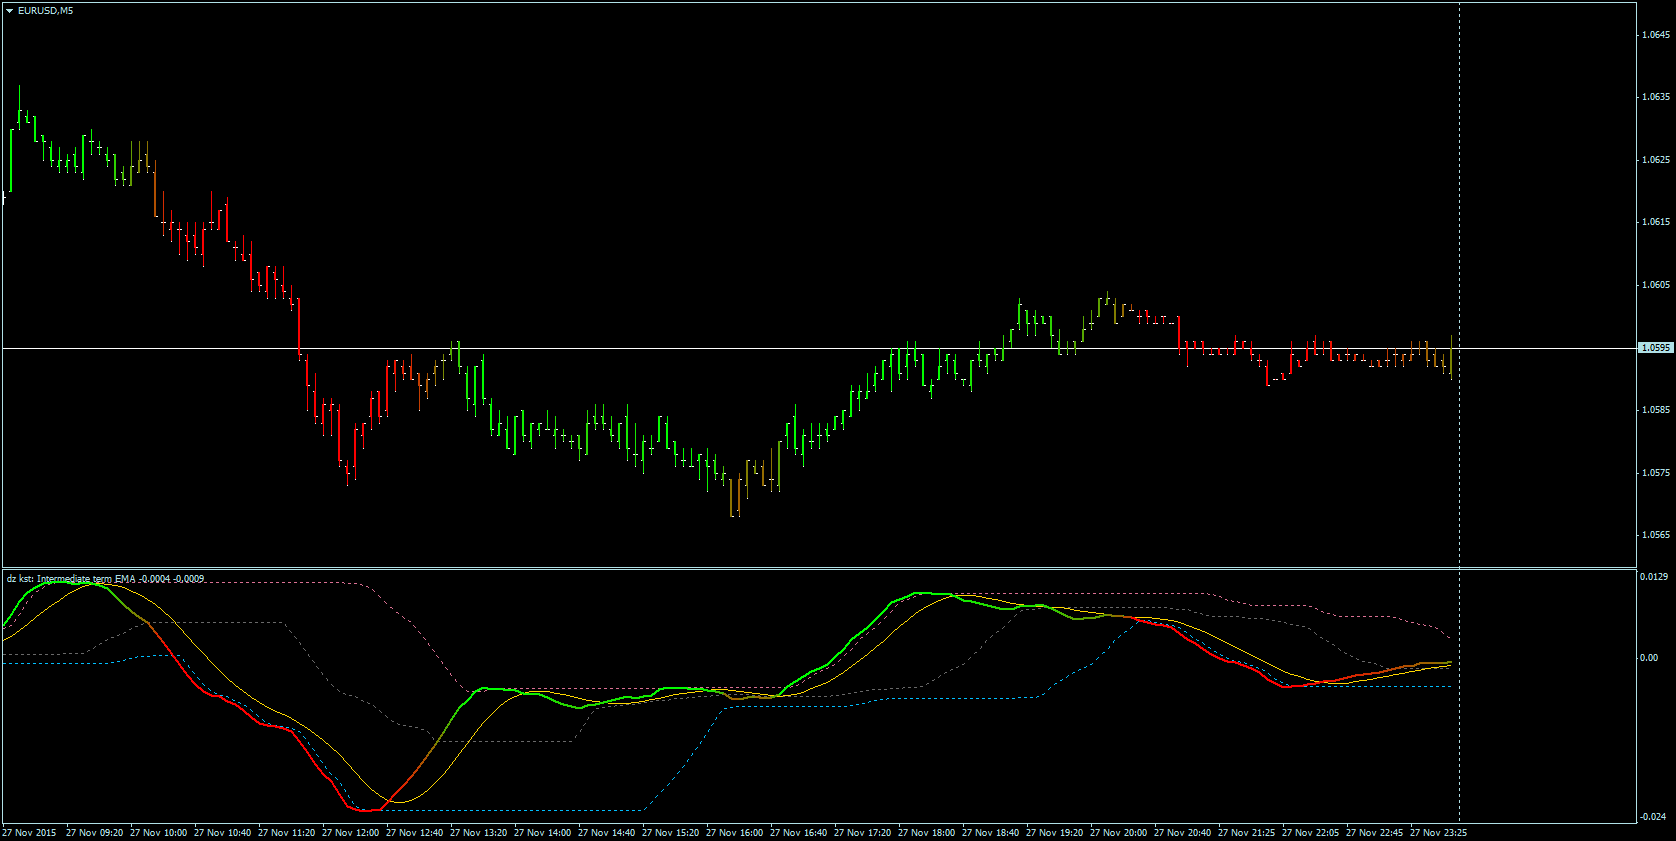Image resolution: width=1676 pixels, height=841 pixels.
Task: Select the 27 Nov 13:20 time label
Action: tap(479, 833)
